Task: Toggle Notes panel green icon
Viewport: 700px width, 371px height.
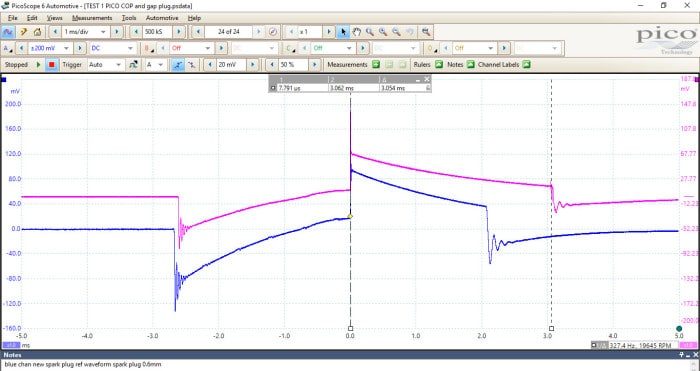Action: coord(471,65)
